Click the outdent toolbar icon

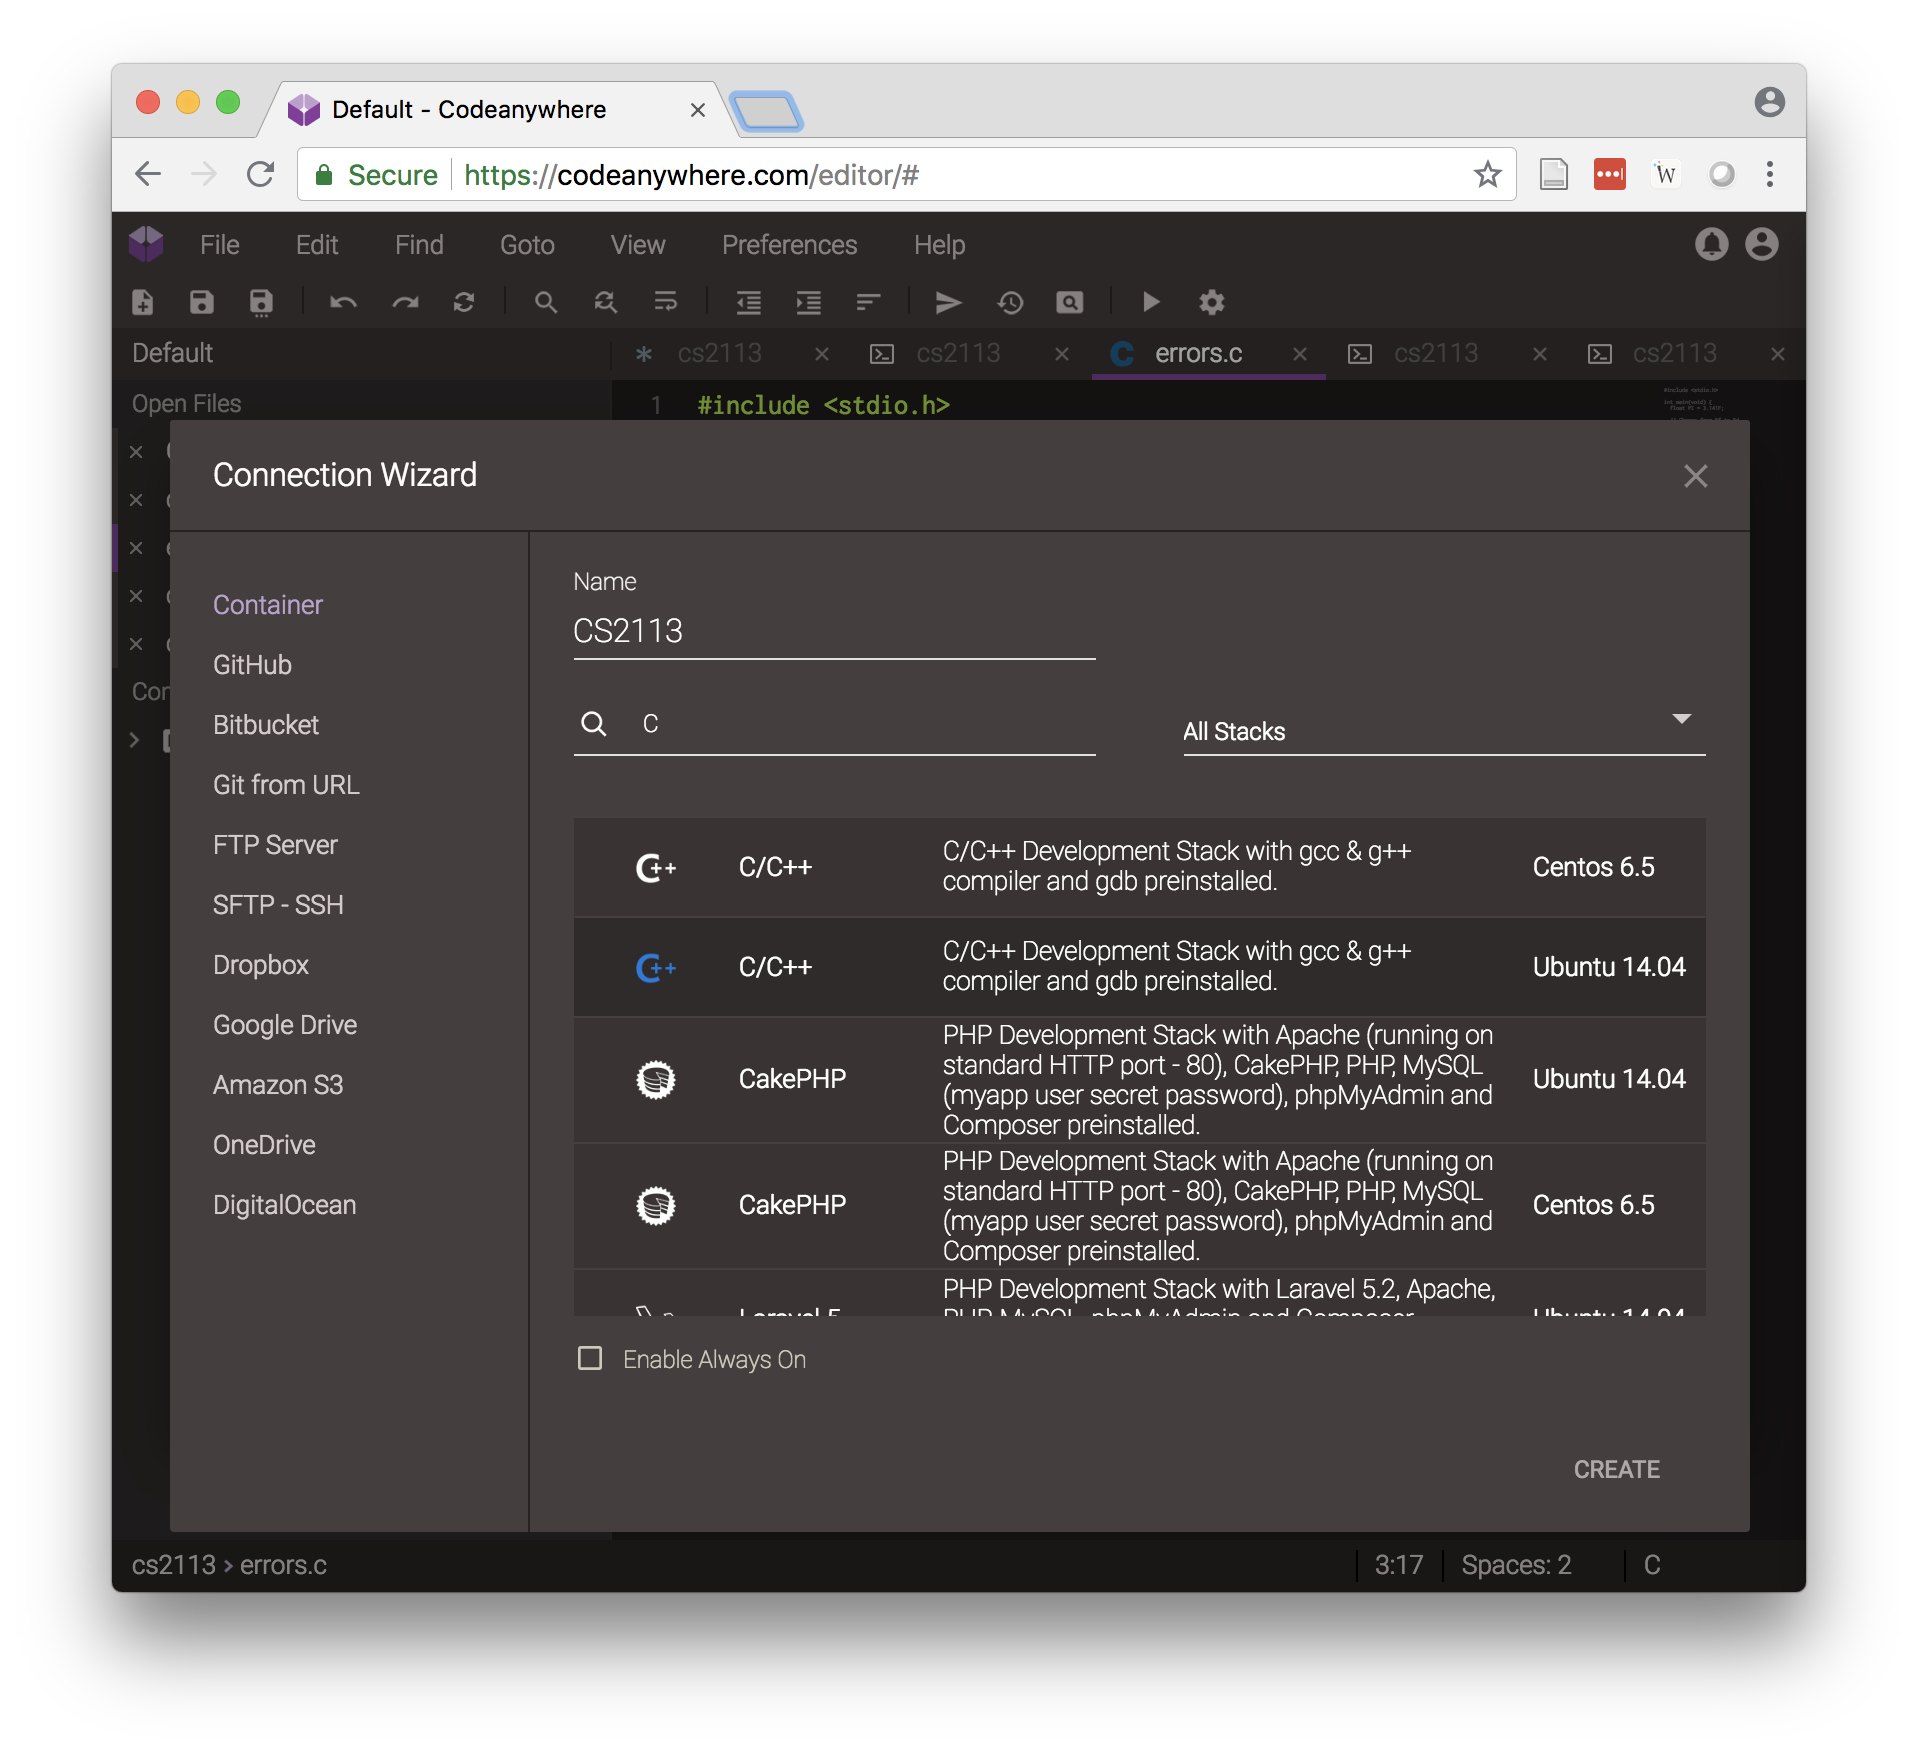[x=749, y=302]
